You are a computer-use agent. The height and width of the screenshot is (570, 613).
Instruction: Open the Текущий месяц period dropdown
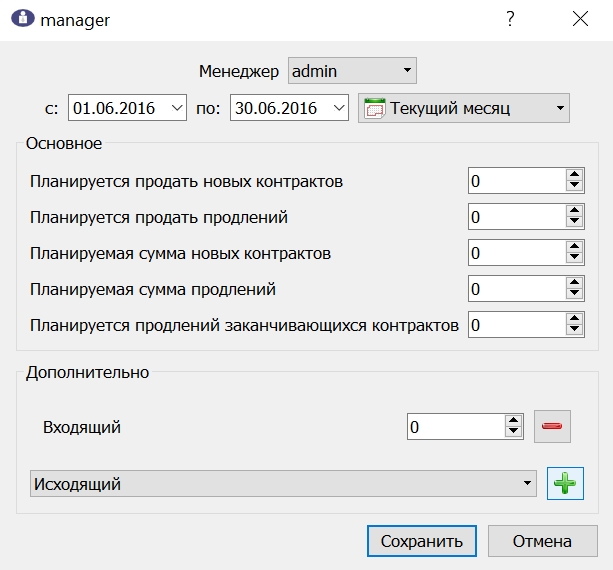[464, 108]
